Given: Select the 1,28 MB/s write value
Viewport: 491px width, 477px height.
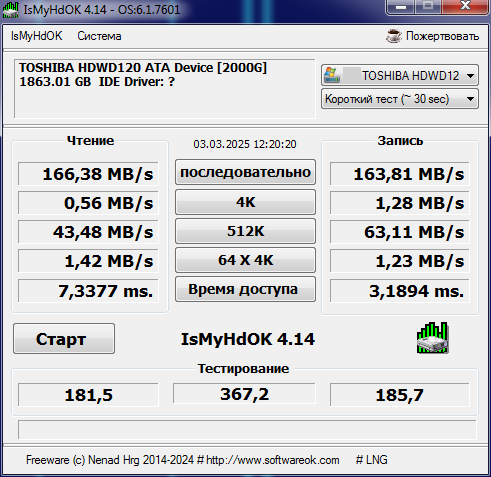Looking at the screenshot, I should coord(400,203).
